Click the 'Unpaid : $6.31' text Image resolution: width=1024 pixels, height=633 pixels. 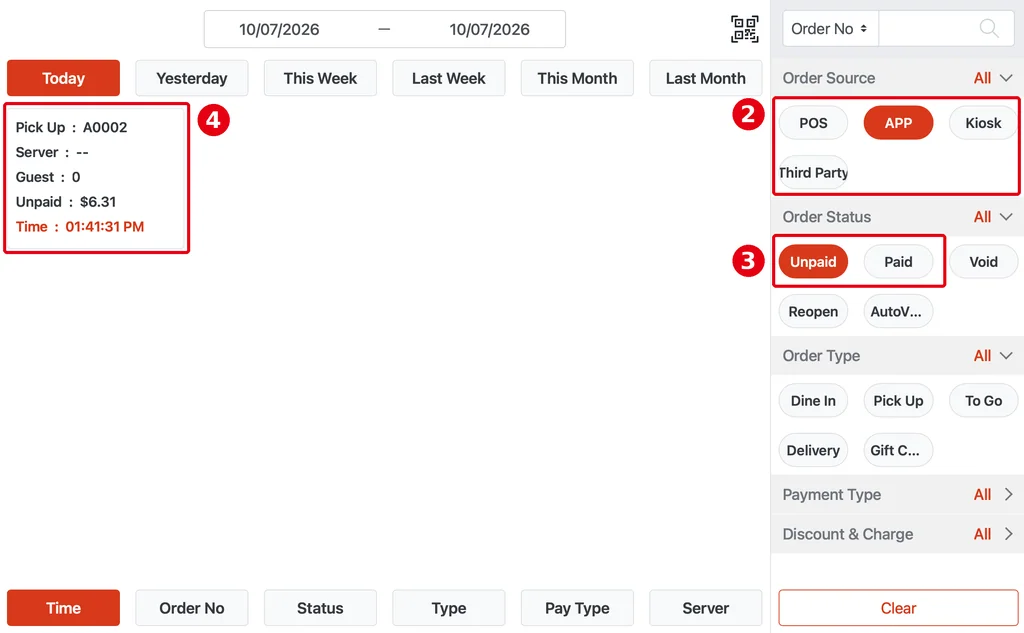pyautogui.click(x=66, y=202)
